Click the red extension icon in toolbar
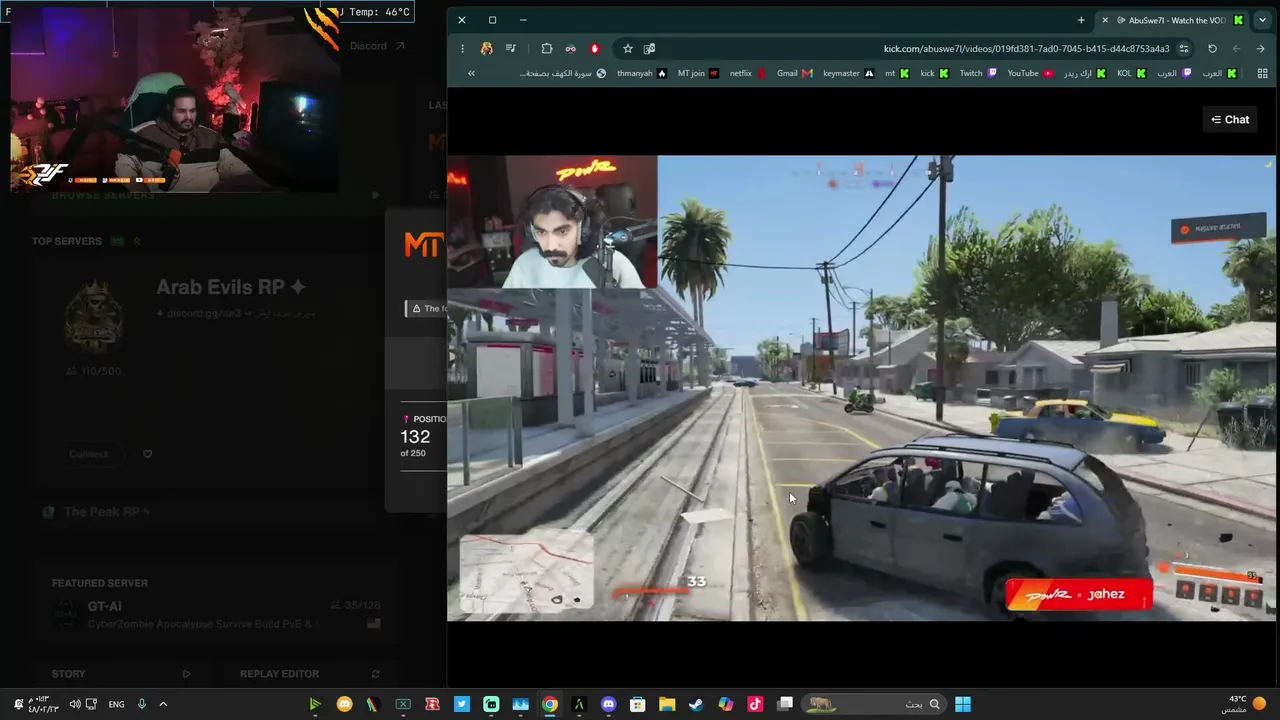The width and height of the screenshot is (1280, 720). click(595, 48)
